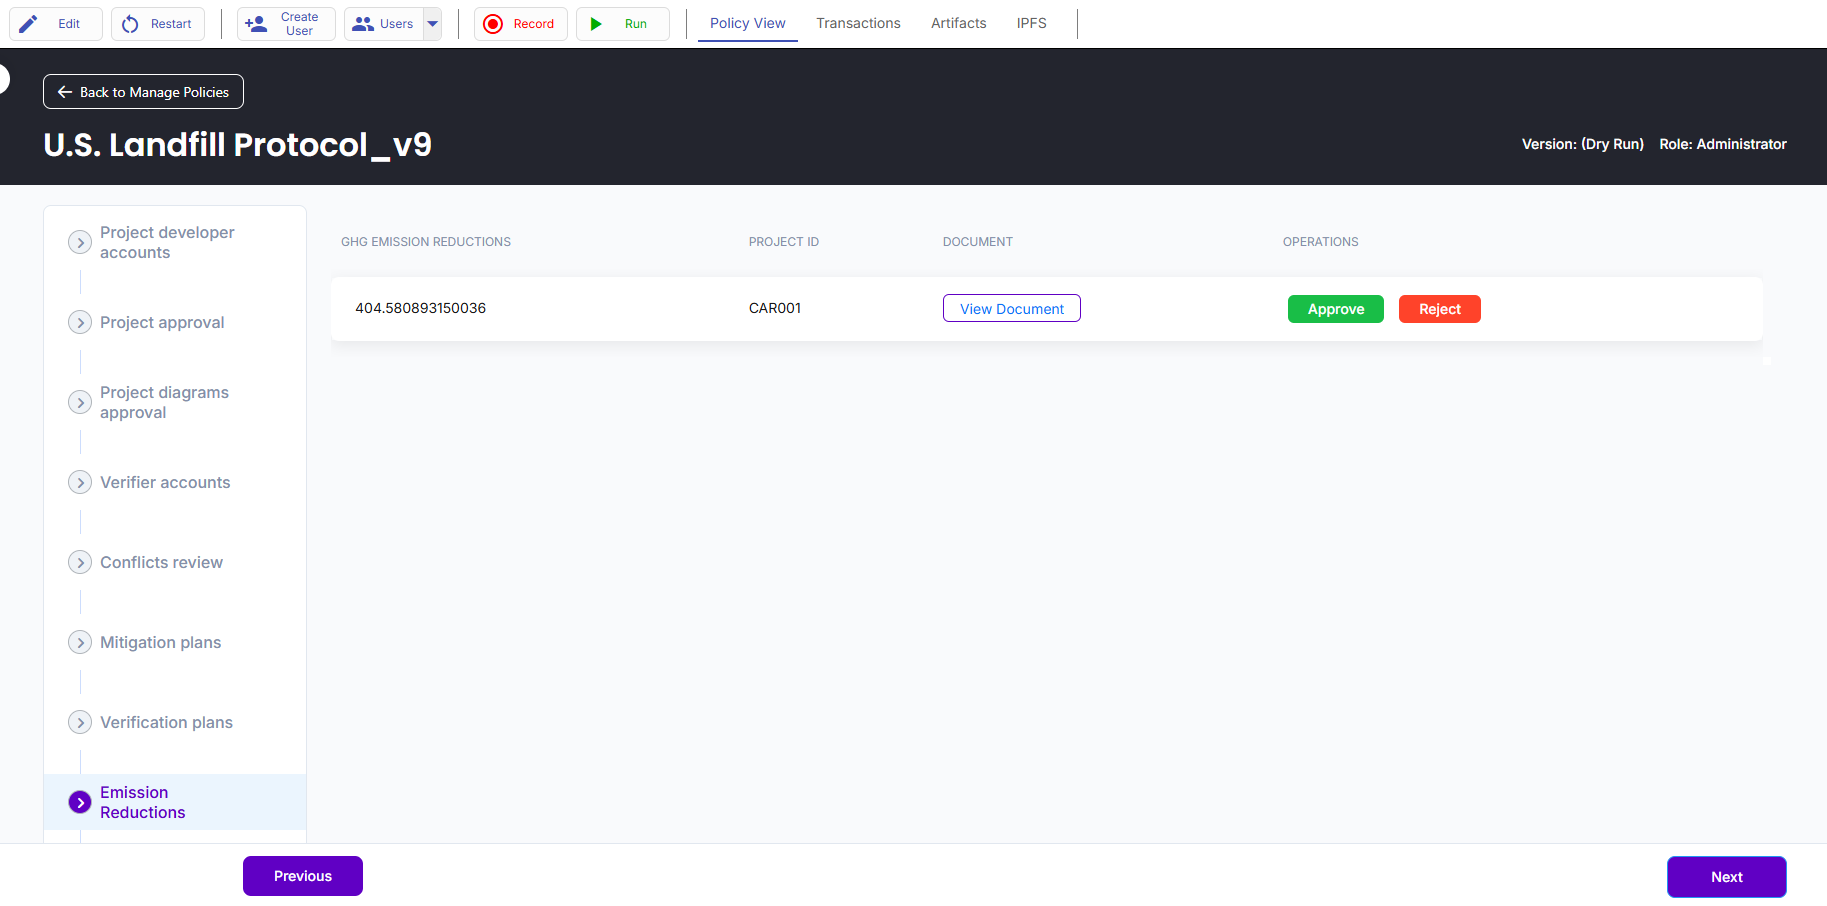The image size is (1827, 906).
Task: Click the red Record icon
Action: tap(493, 24)
